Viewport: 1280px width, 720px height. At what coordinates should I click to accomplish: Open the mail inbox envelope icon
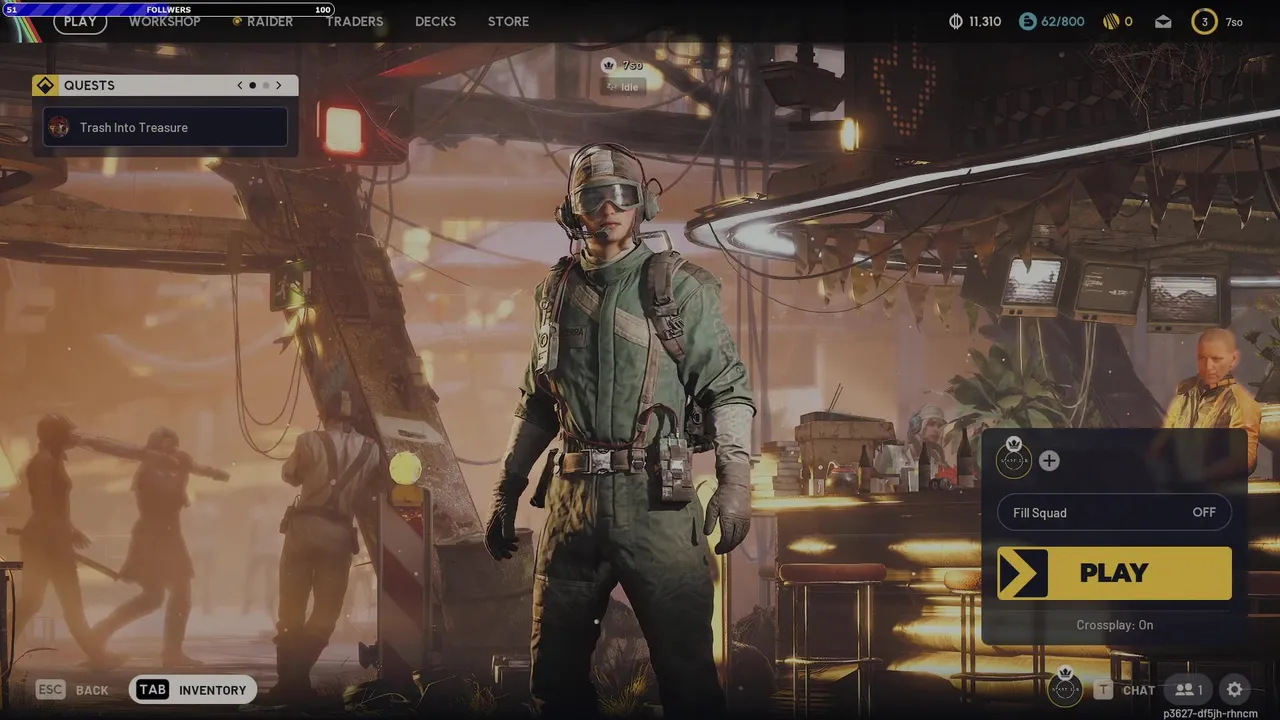click(x=1163, y=21)
